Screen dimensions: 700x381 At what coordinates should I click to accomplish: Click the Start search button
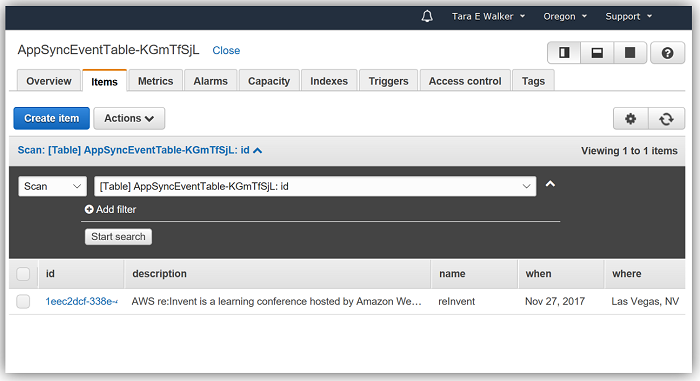pyautogui.click(x=118, y=237)
